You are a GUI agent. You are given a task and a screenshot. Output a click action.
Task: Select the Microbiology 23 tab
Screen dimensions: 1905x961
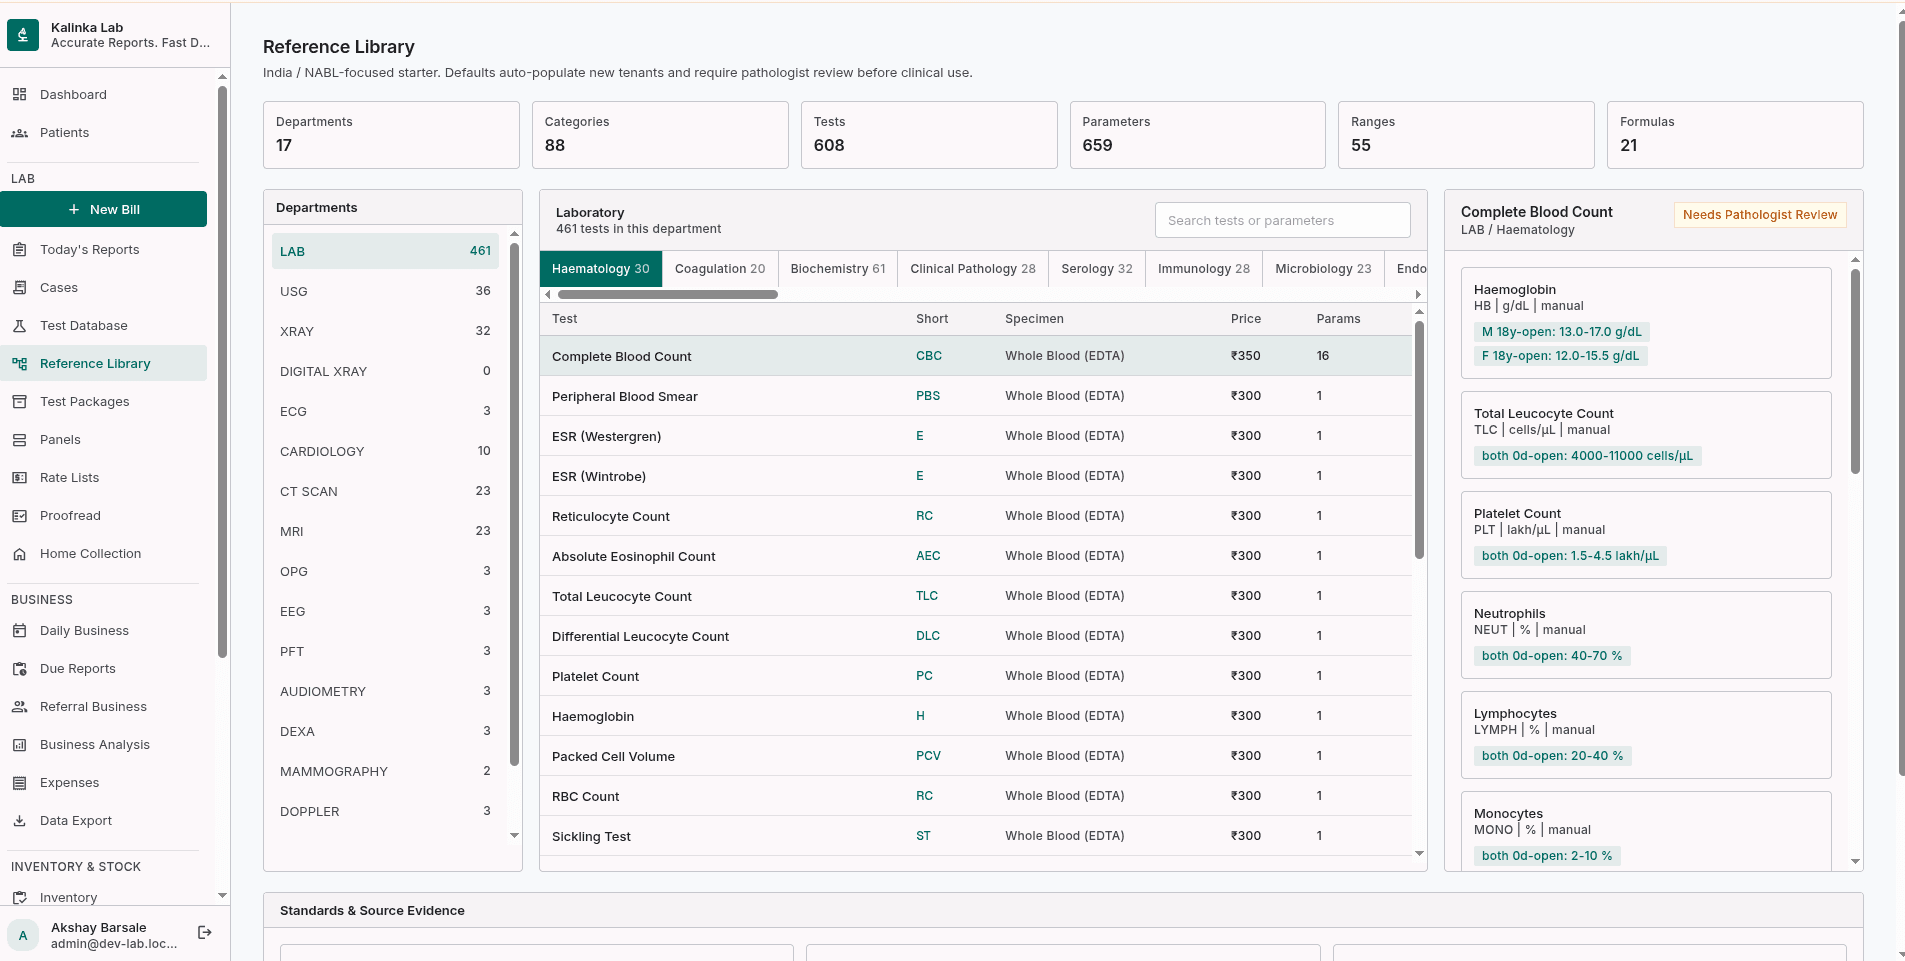point(1323,268)
